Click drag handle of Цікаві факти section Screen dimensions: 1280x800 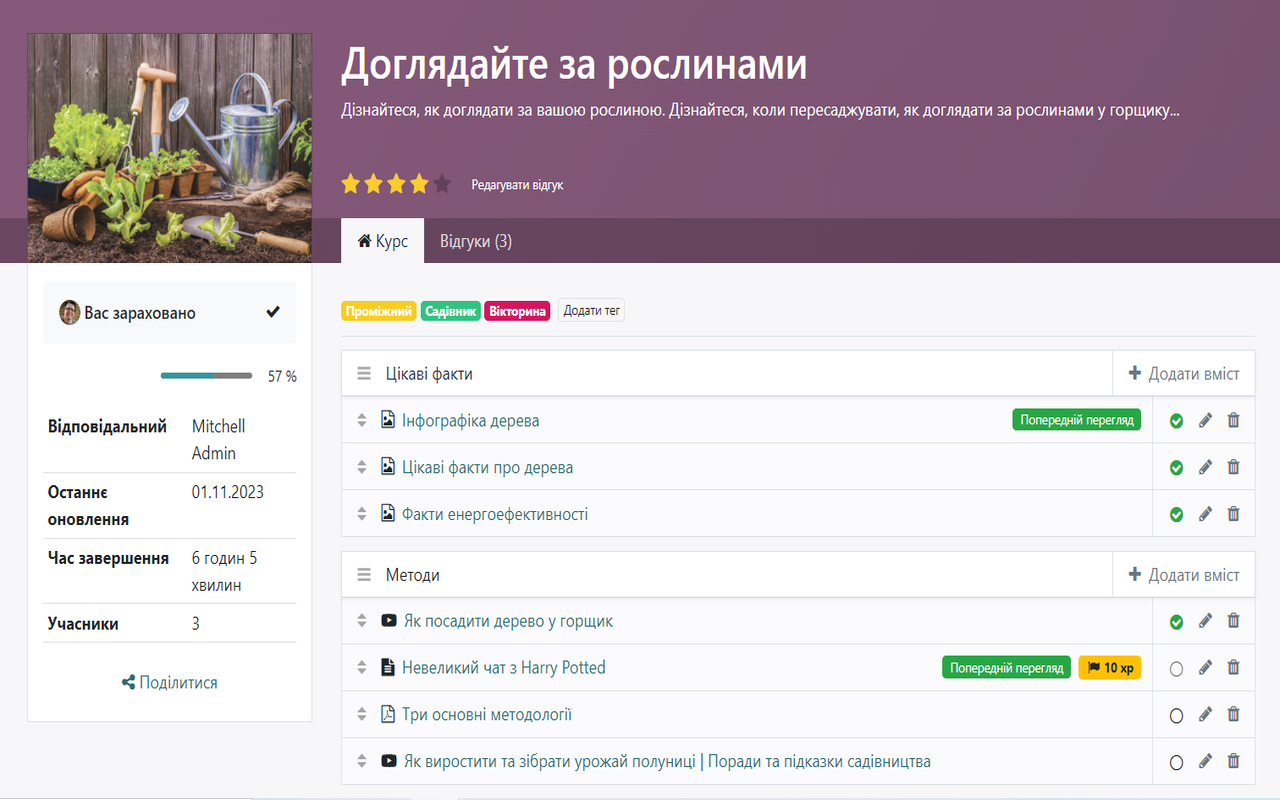pyautogui.click(x=364, y=374)
